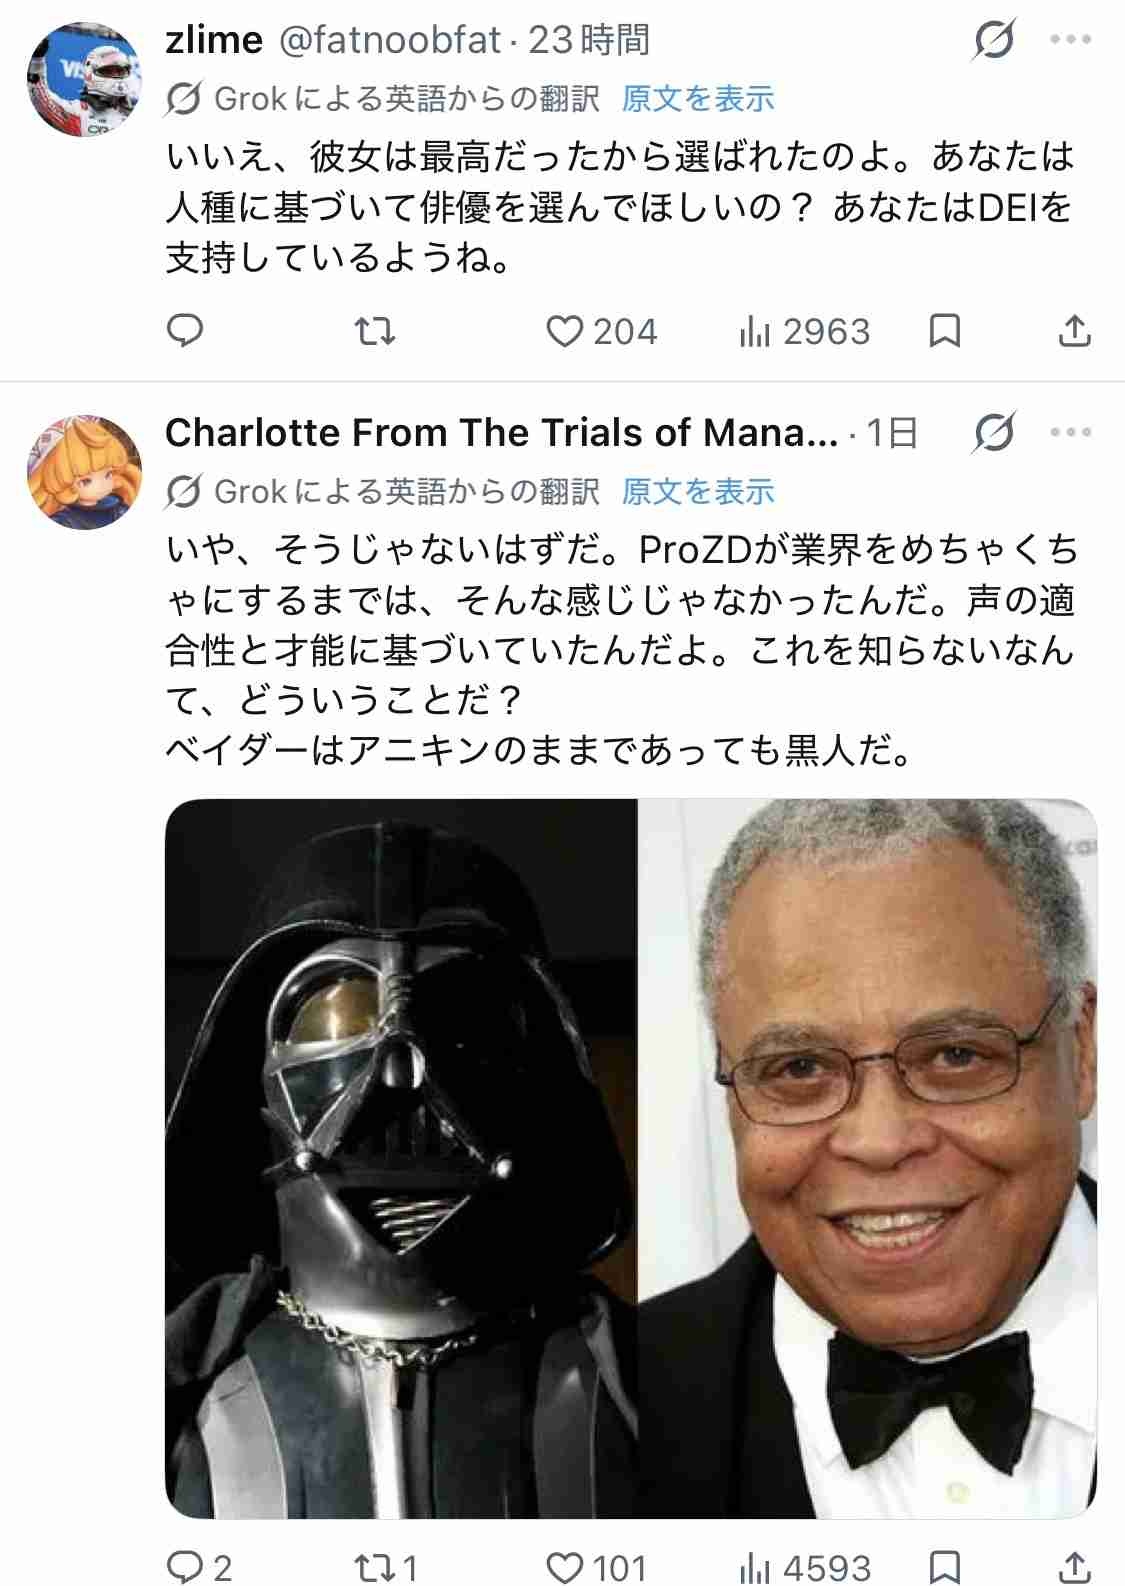Viewport: 1125px width, 1586px height.
Task: Bookmark zlime's tweet
Action: click(x=945, y=331)
